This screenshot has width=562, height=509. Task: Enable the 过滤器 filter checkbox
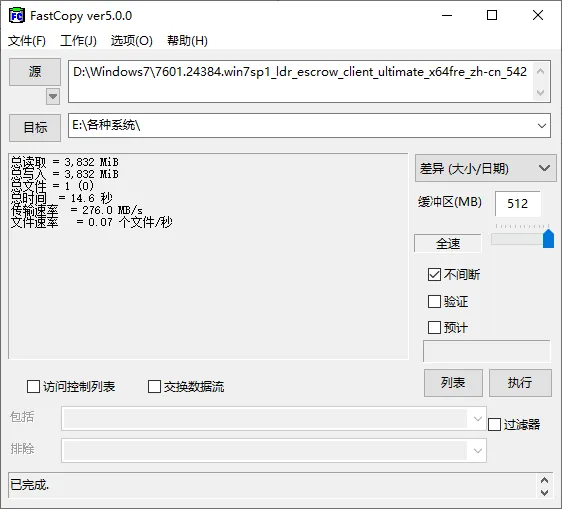pos(494,424)
